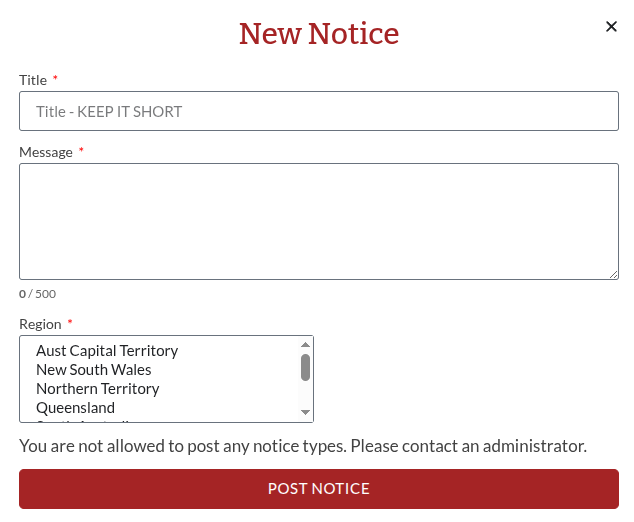Click the Title field label
Image resolution: width=634 pixels, height=522 pixels.
pyautogui.click(x=33, y=80)
